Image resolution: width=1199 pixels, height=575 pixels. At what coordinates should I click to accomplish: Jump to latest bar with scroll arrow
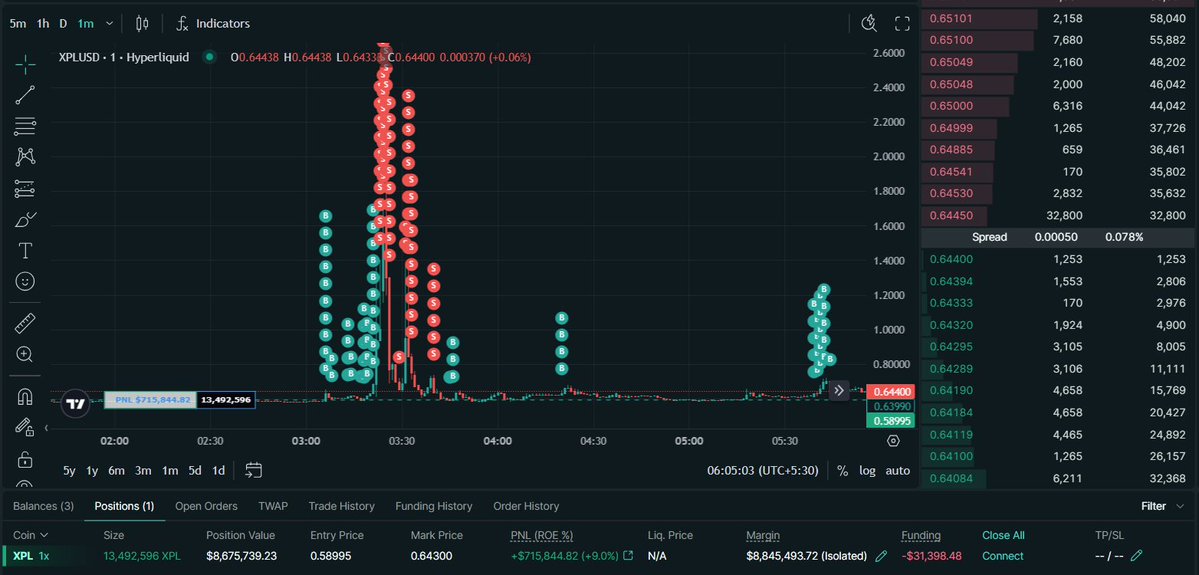pos(839,391)
